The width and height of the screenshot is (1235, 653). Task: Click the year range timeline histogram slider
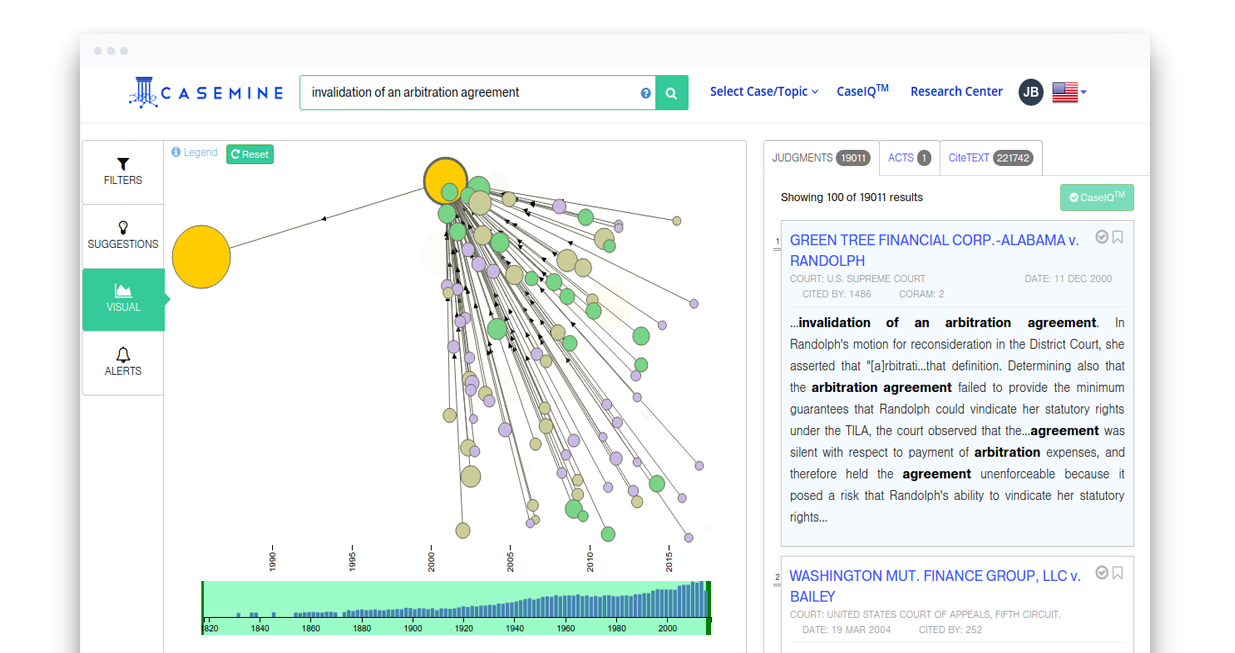[x=456, y=606]
